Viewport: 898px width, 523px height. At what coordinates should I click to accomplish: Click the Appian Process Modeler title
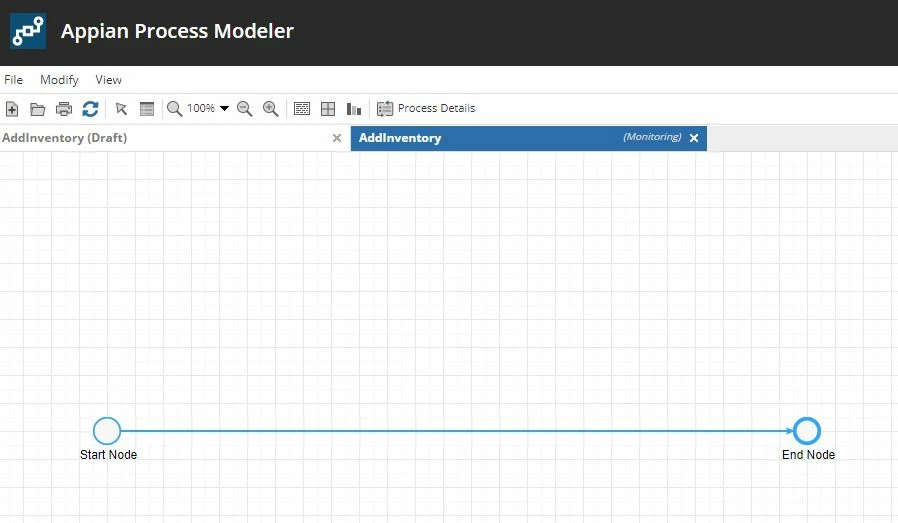[177, 31]
